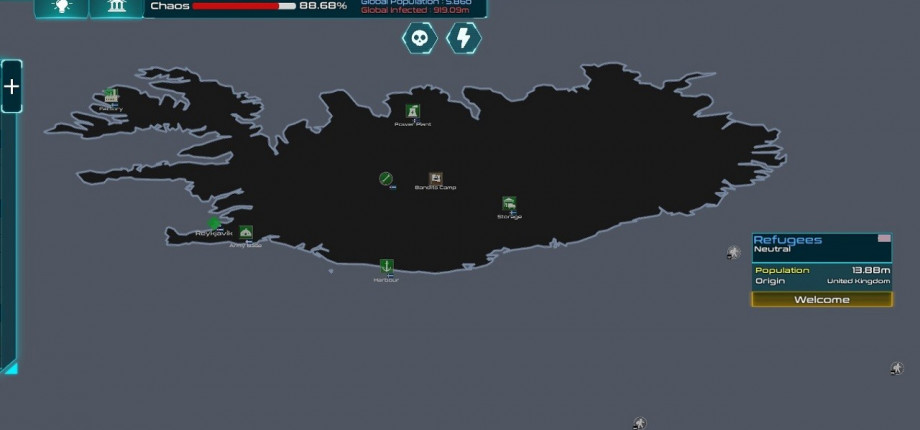Click the Power Plant label
Screen dimensions: 920x430
[412, 124]
